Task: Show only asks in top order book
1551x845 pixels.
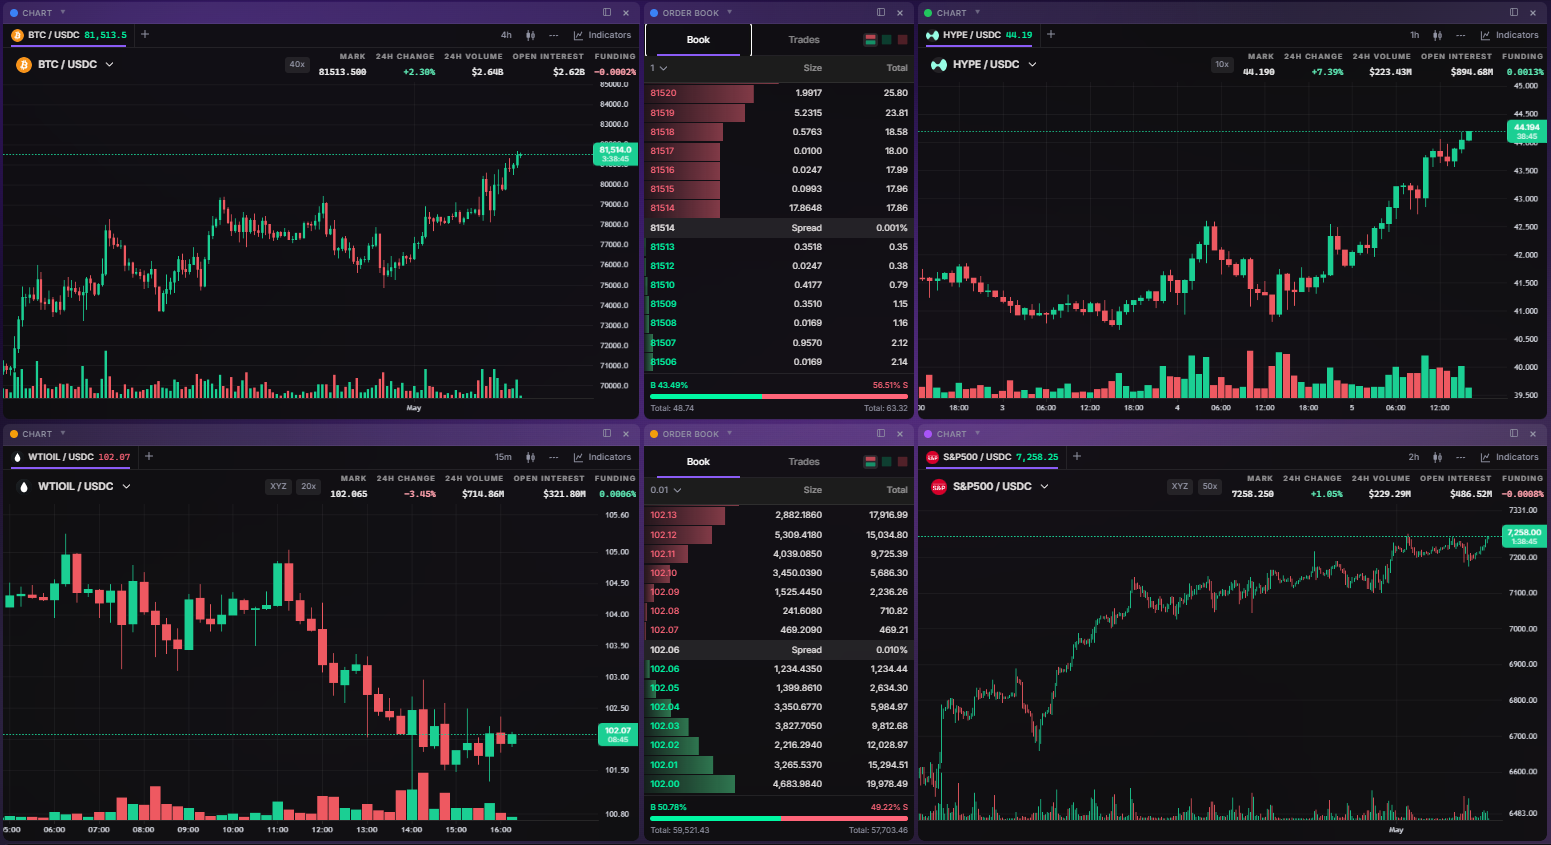Action: [902, 40]
